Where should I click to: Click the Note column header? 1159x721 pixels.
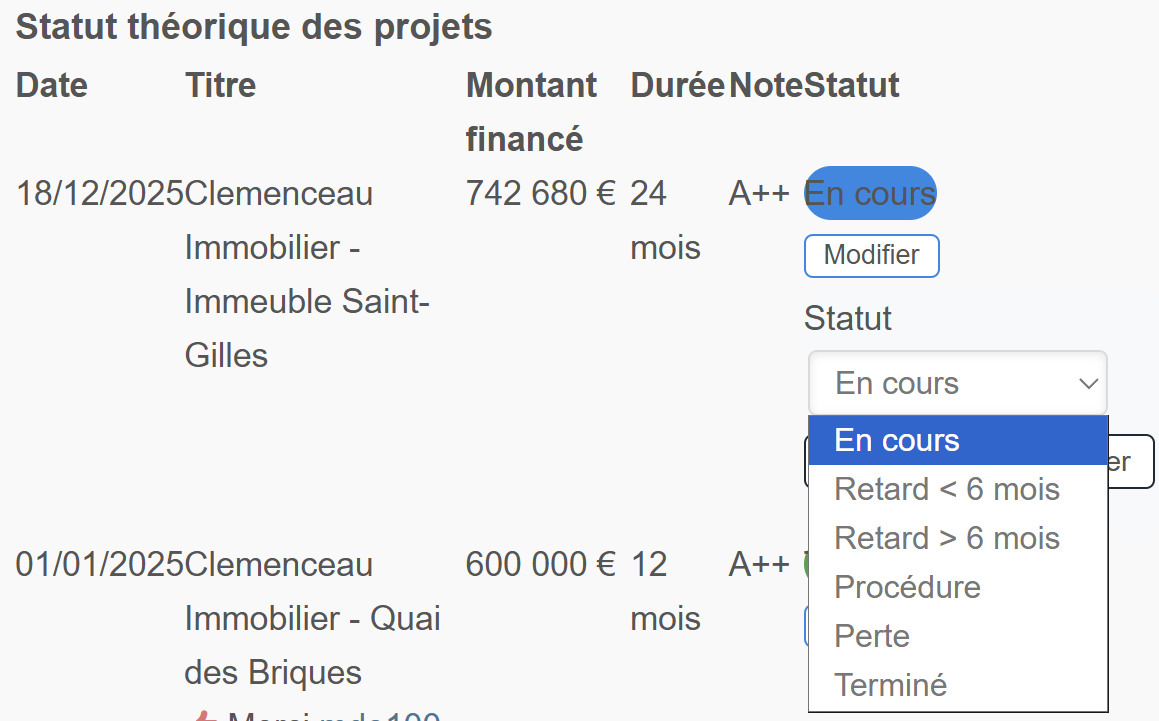point(766,85)
